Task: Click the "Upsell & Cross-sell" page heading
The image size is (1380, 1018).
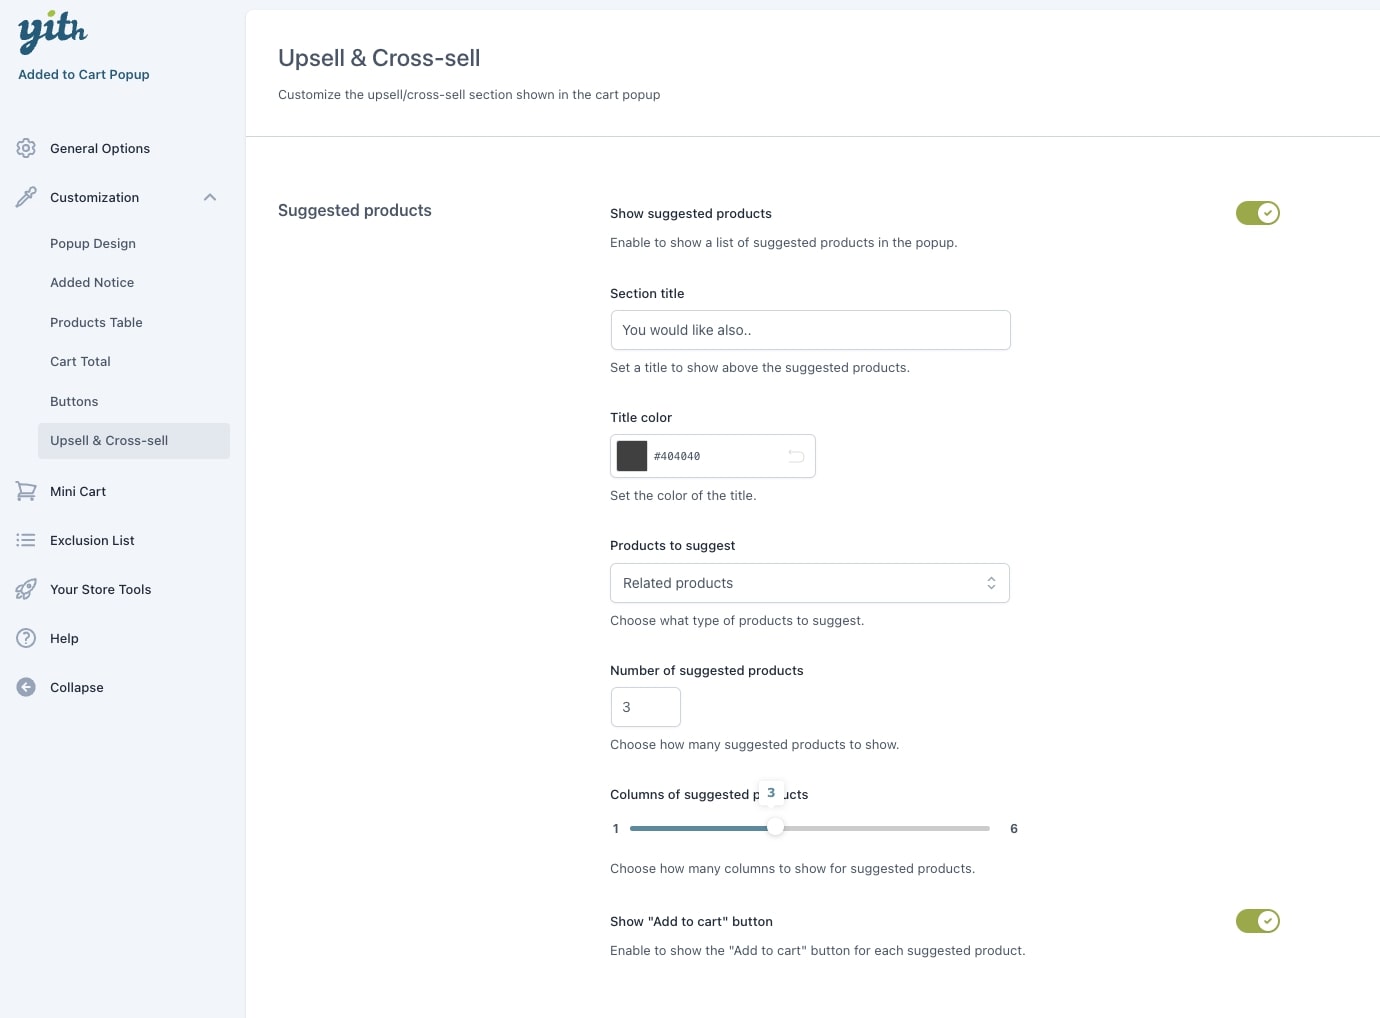Action: coord(379,58)
